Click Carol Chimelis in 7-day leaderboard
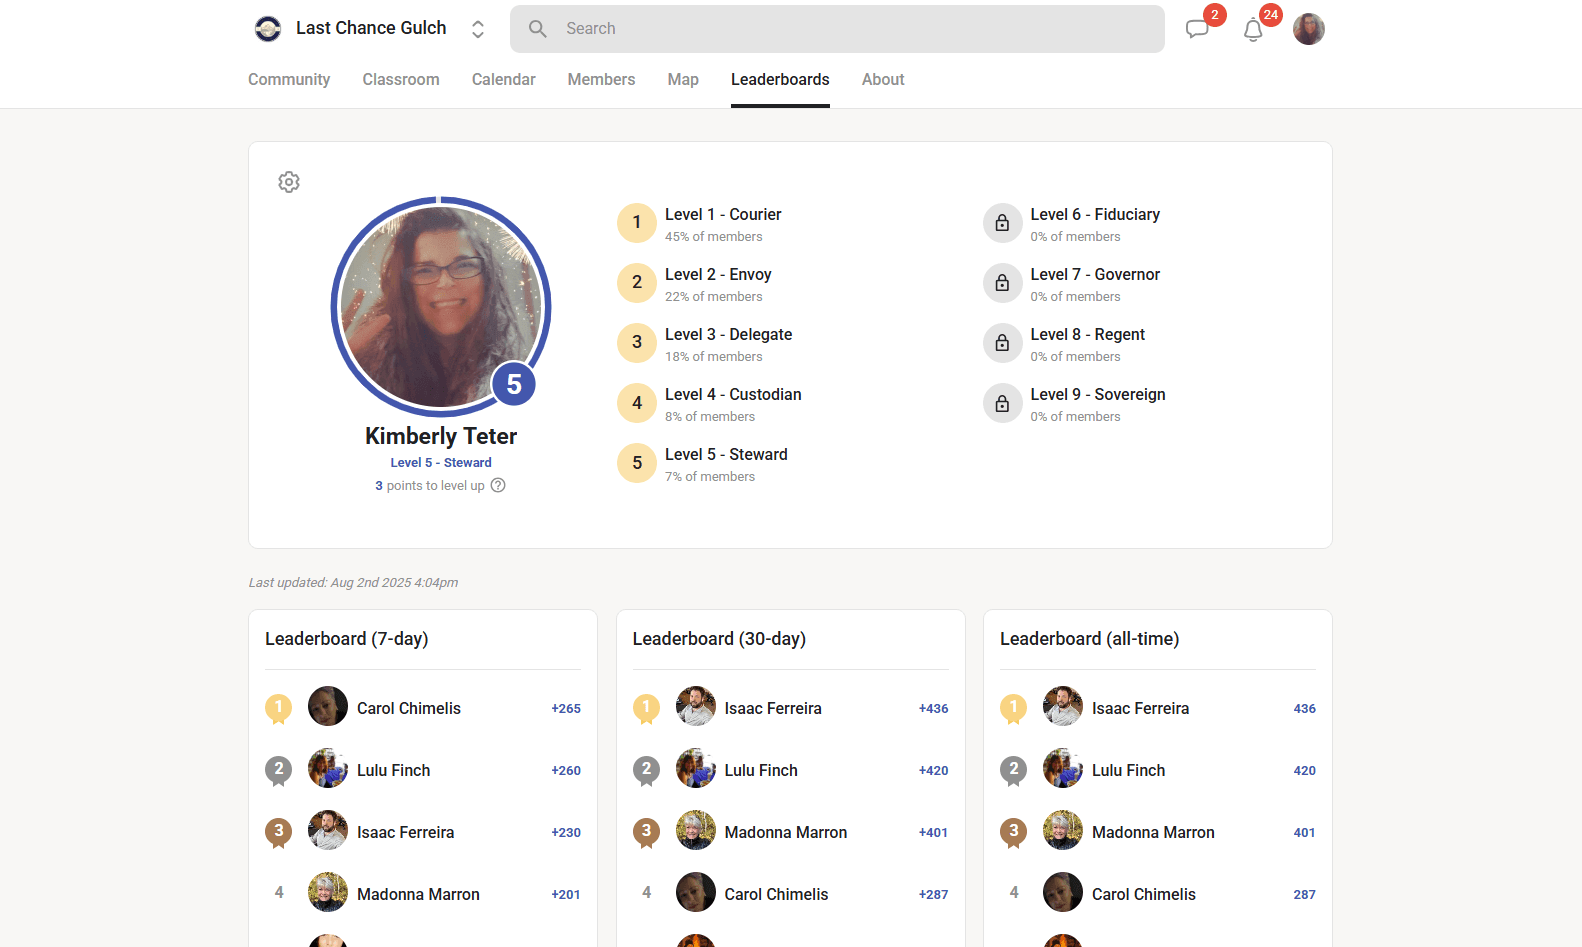 point(408,708)
